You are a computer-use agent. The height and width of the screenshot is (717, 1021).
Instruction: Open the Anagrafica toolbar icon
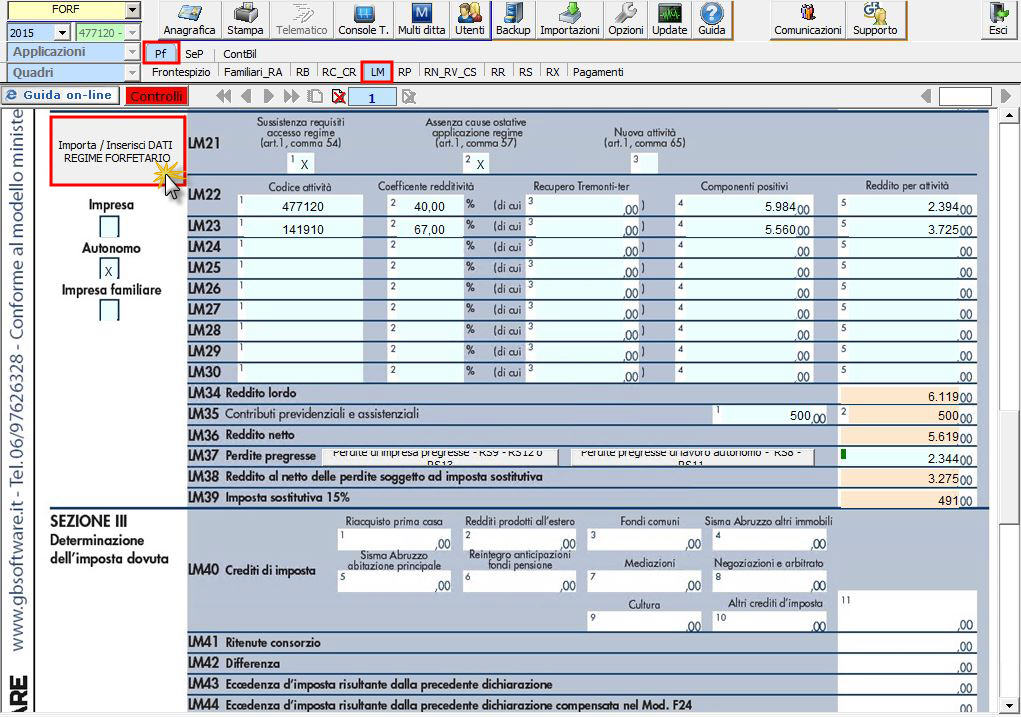pyautogui.click(x=189, y=20)
